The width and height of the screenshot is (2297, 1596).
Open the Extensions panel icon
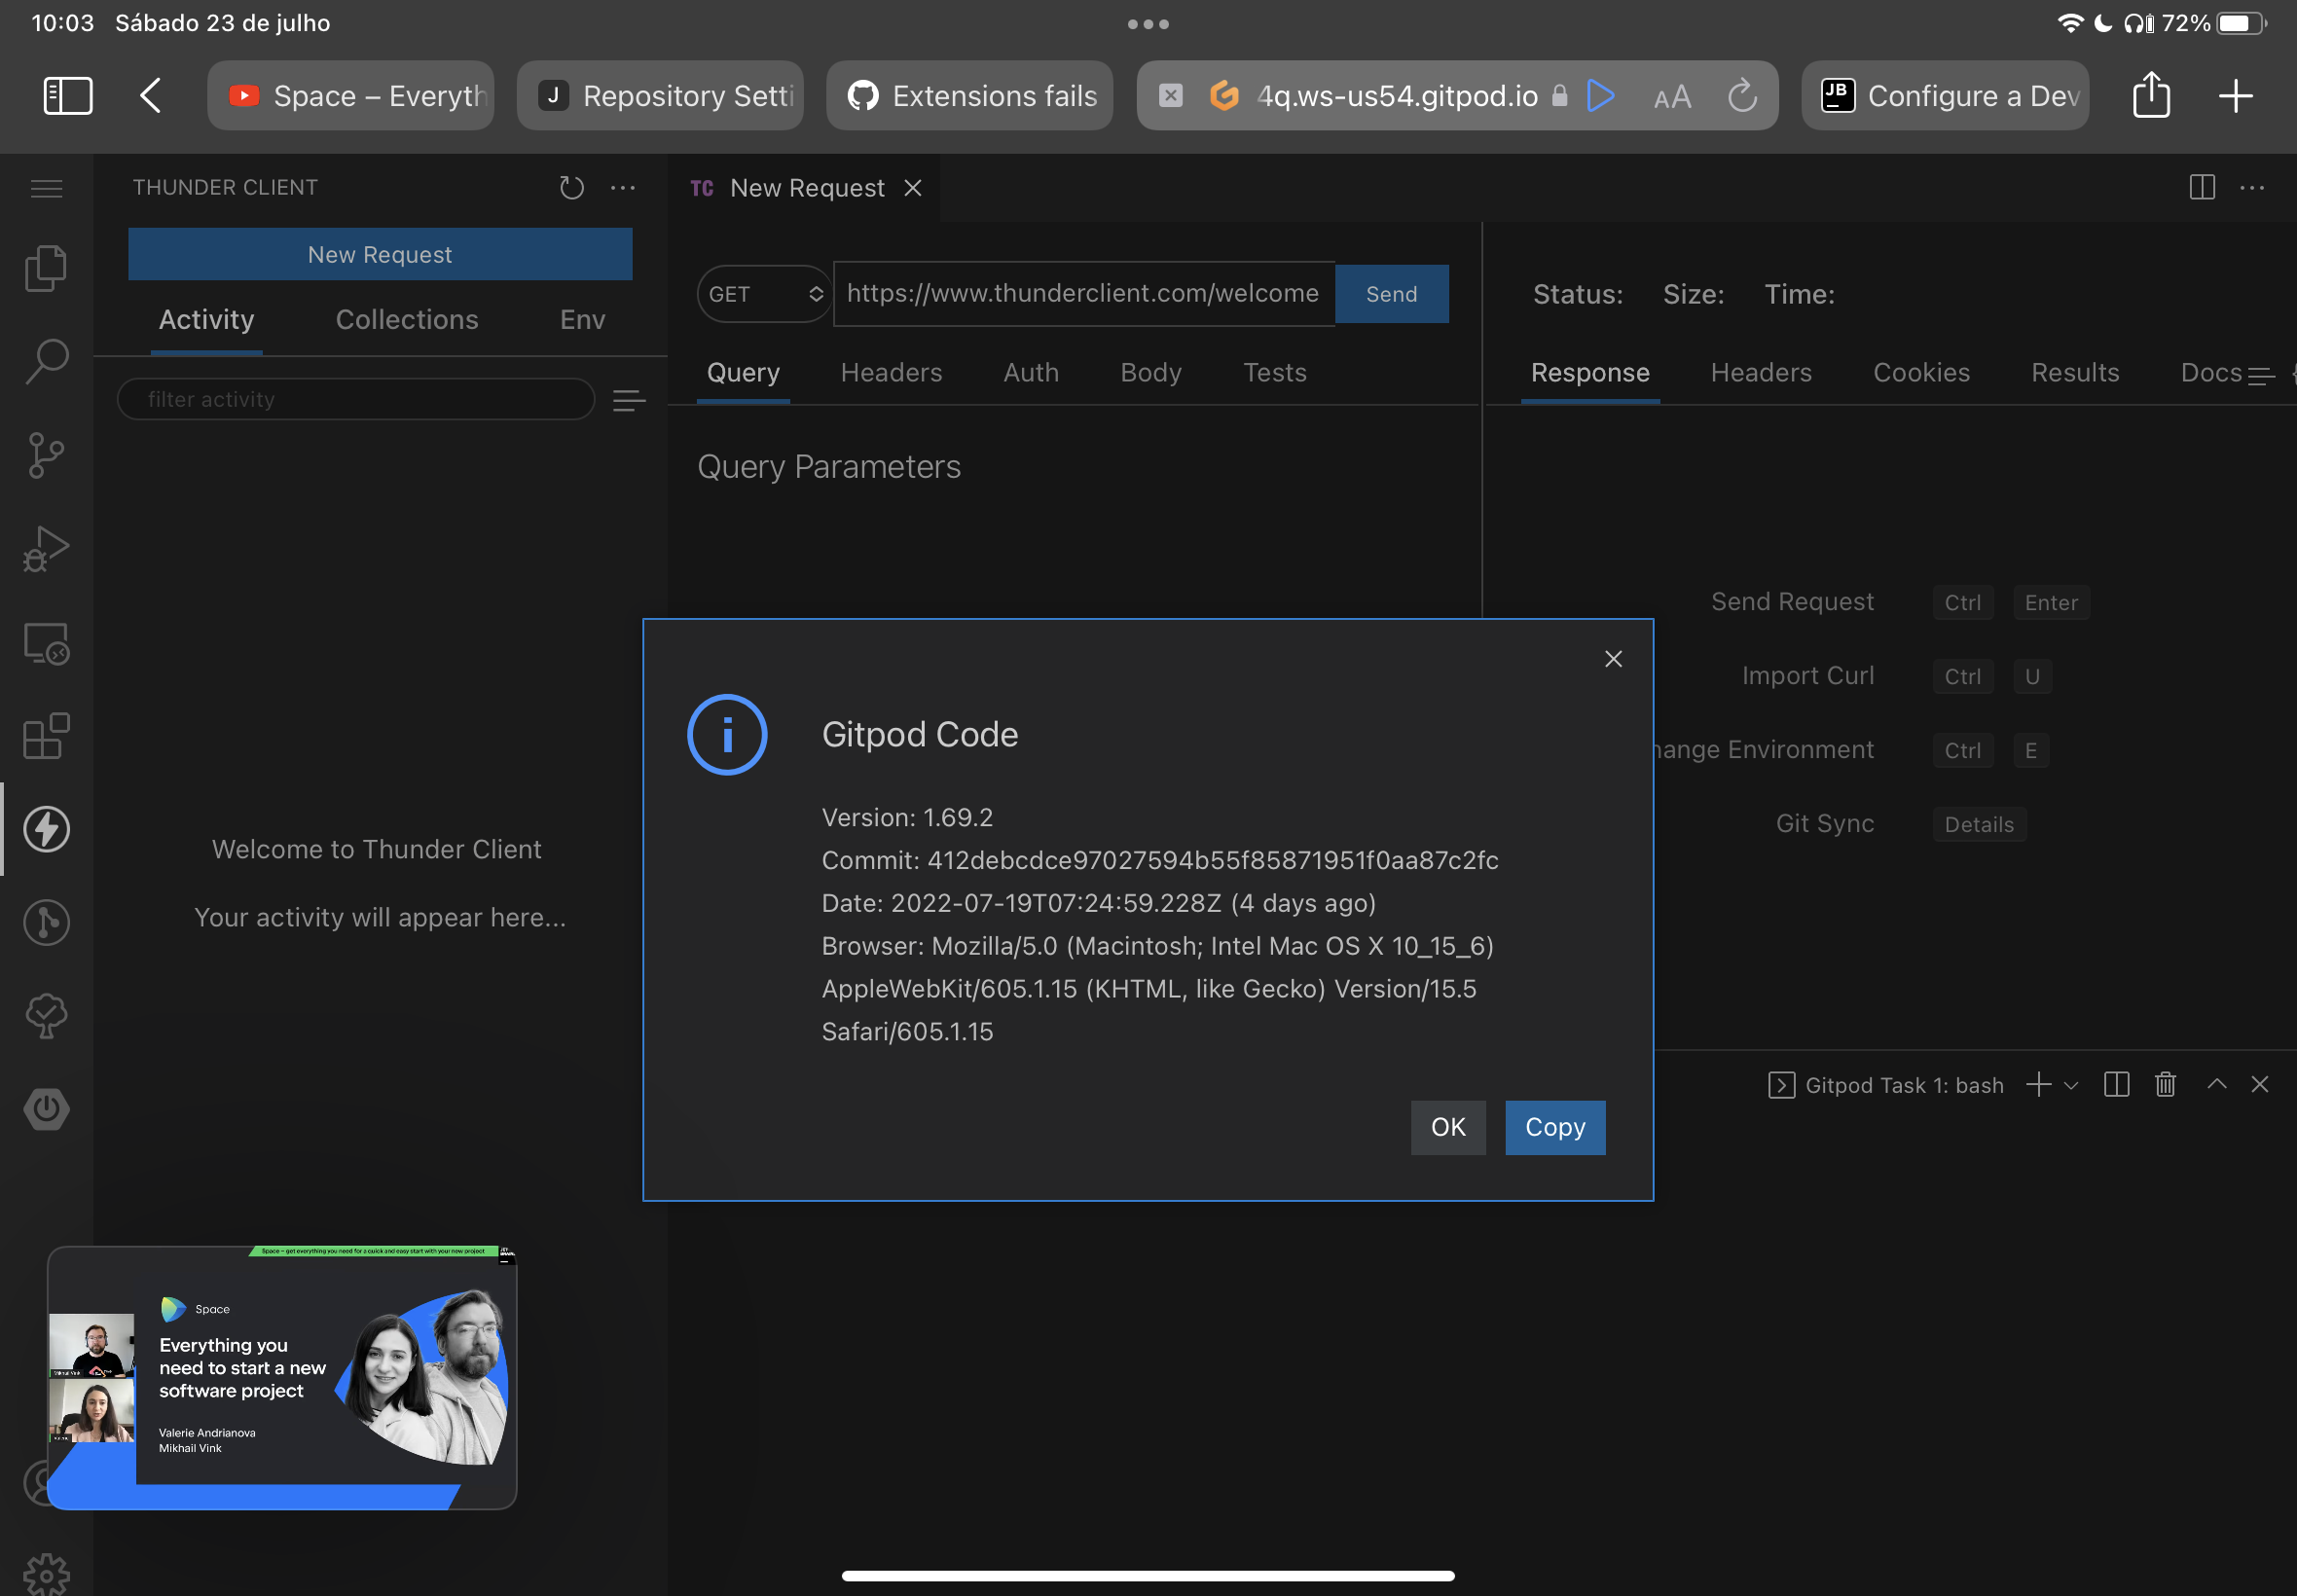pos(46,737)
